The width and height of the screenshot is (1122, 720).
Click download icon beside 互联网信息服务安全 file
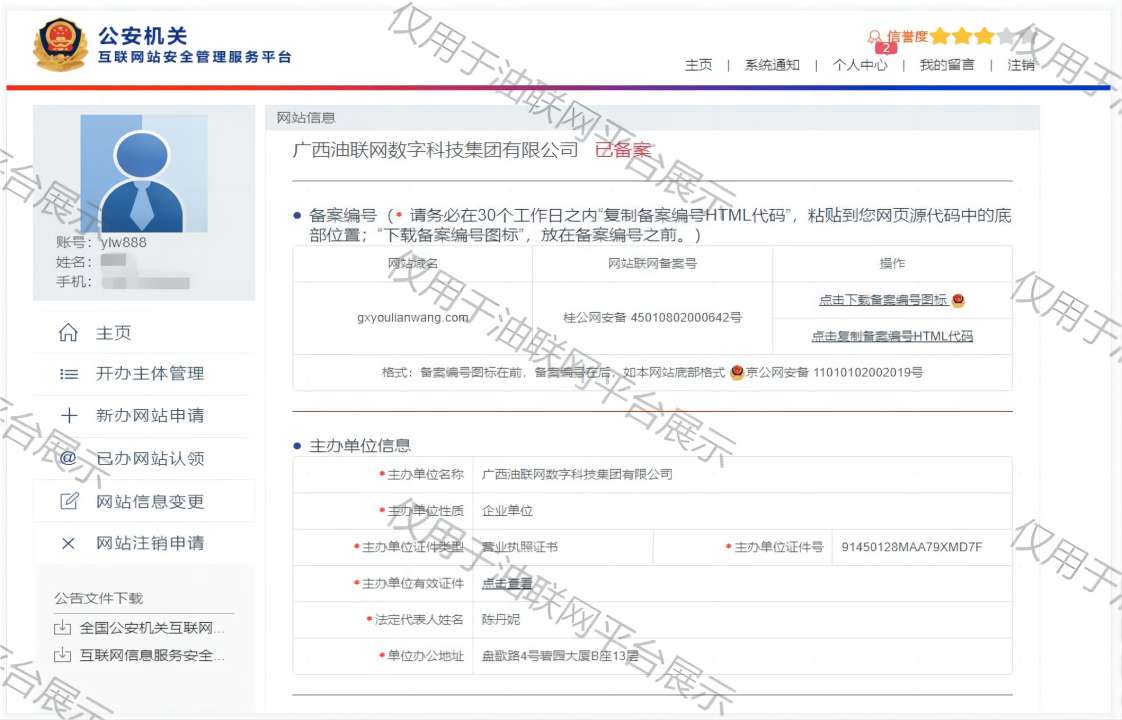[x=63, y=654]
